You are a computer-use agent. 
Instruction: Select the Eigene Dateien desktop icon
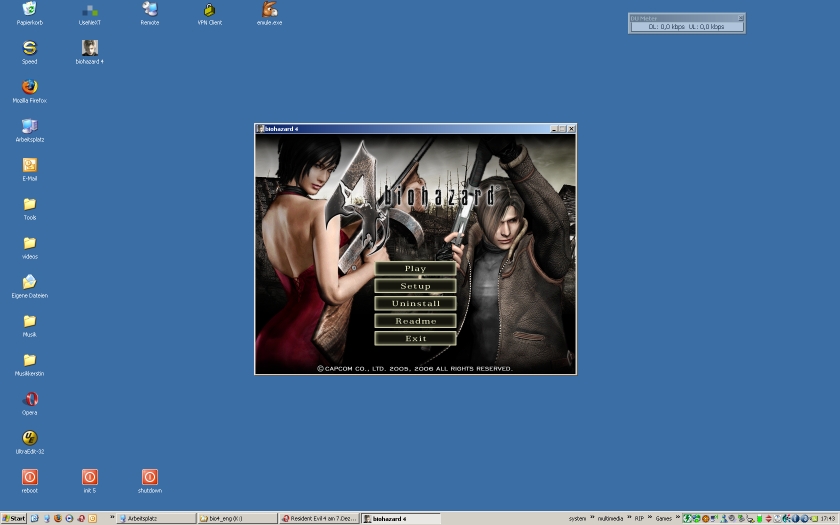(29, 287)
